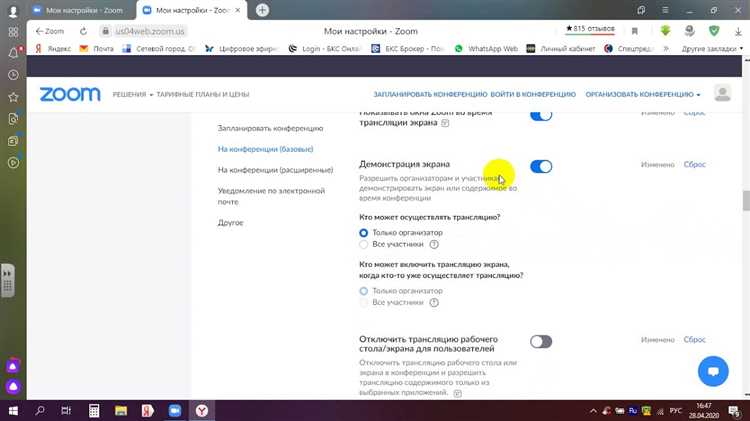The height and width of the screenshot is (421, 750).
Task: Open Windows Start menu
Action: click(13, 410)
